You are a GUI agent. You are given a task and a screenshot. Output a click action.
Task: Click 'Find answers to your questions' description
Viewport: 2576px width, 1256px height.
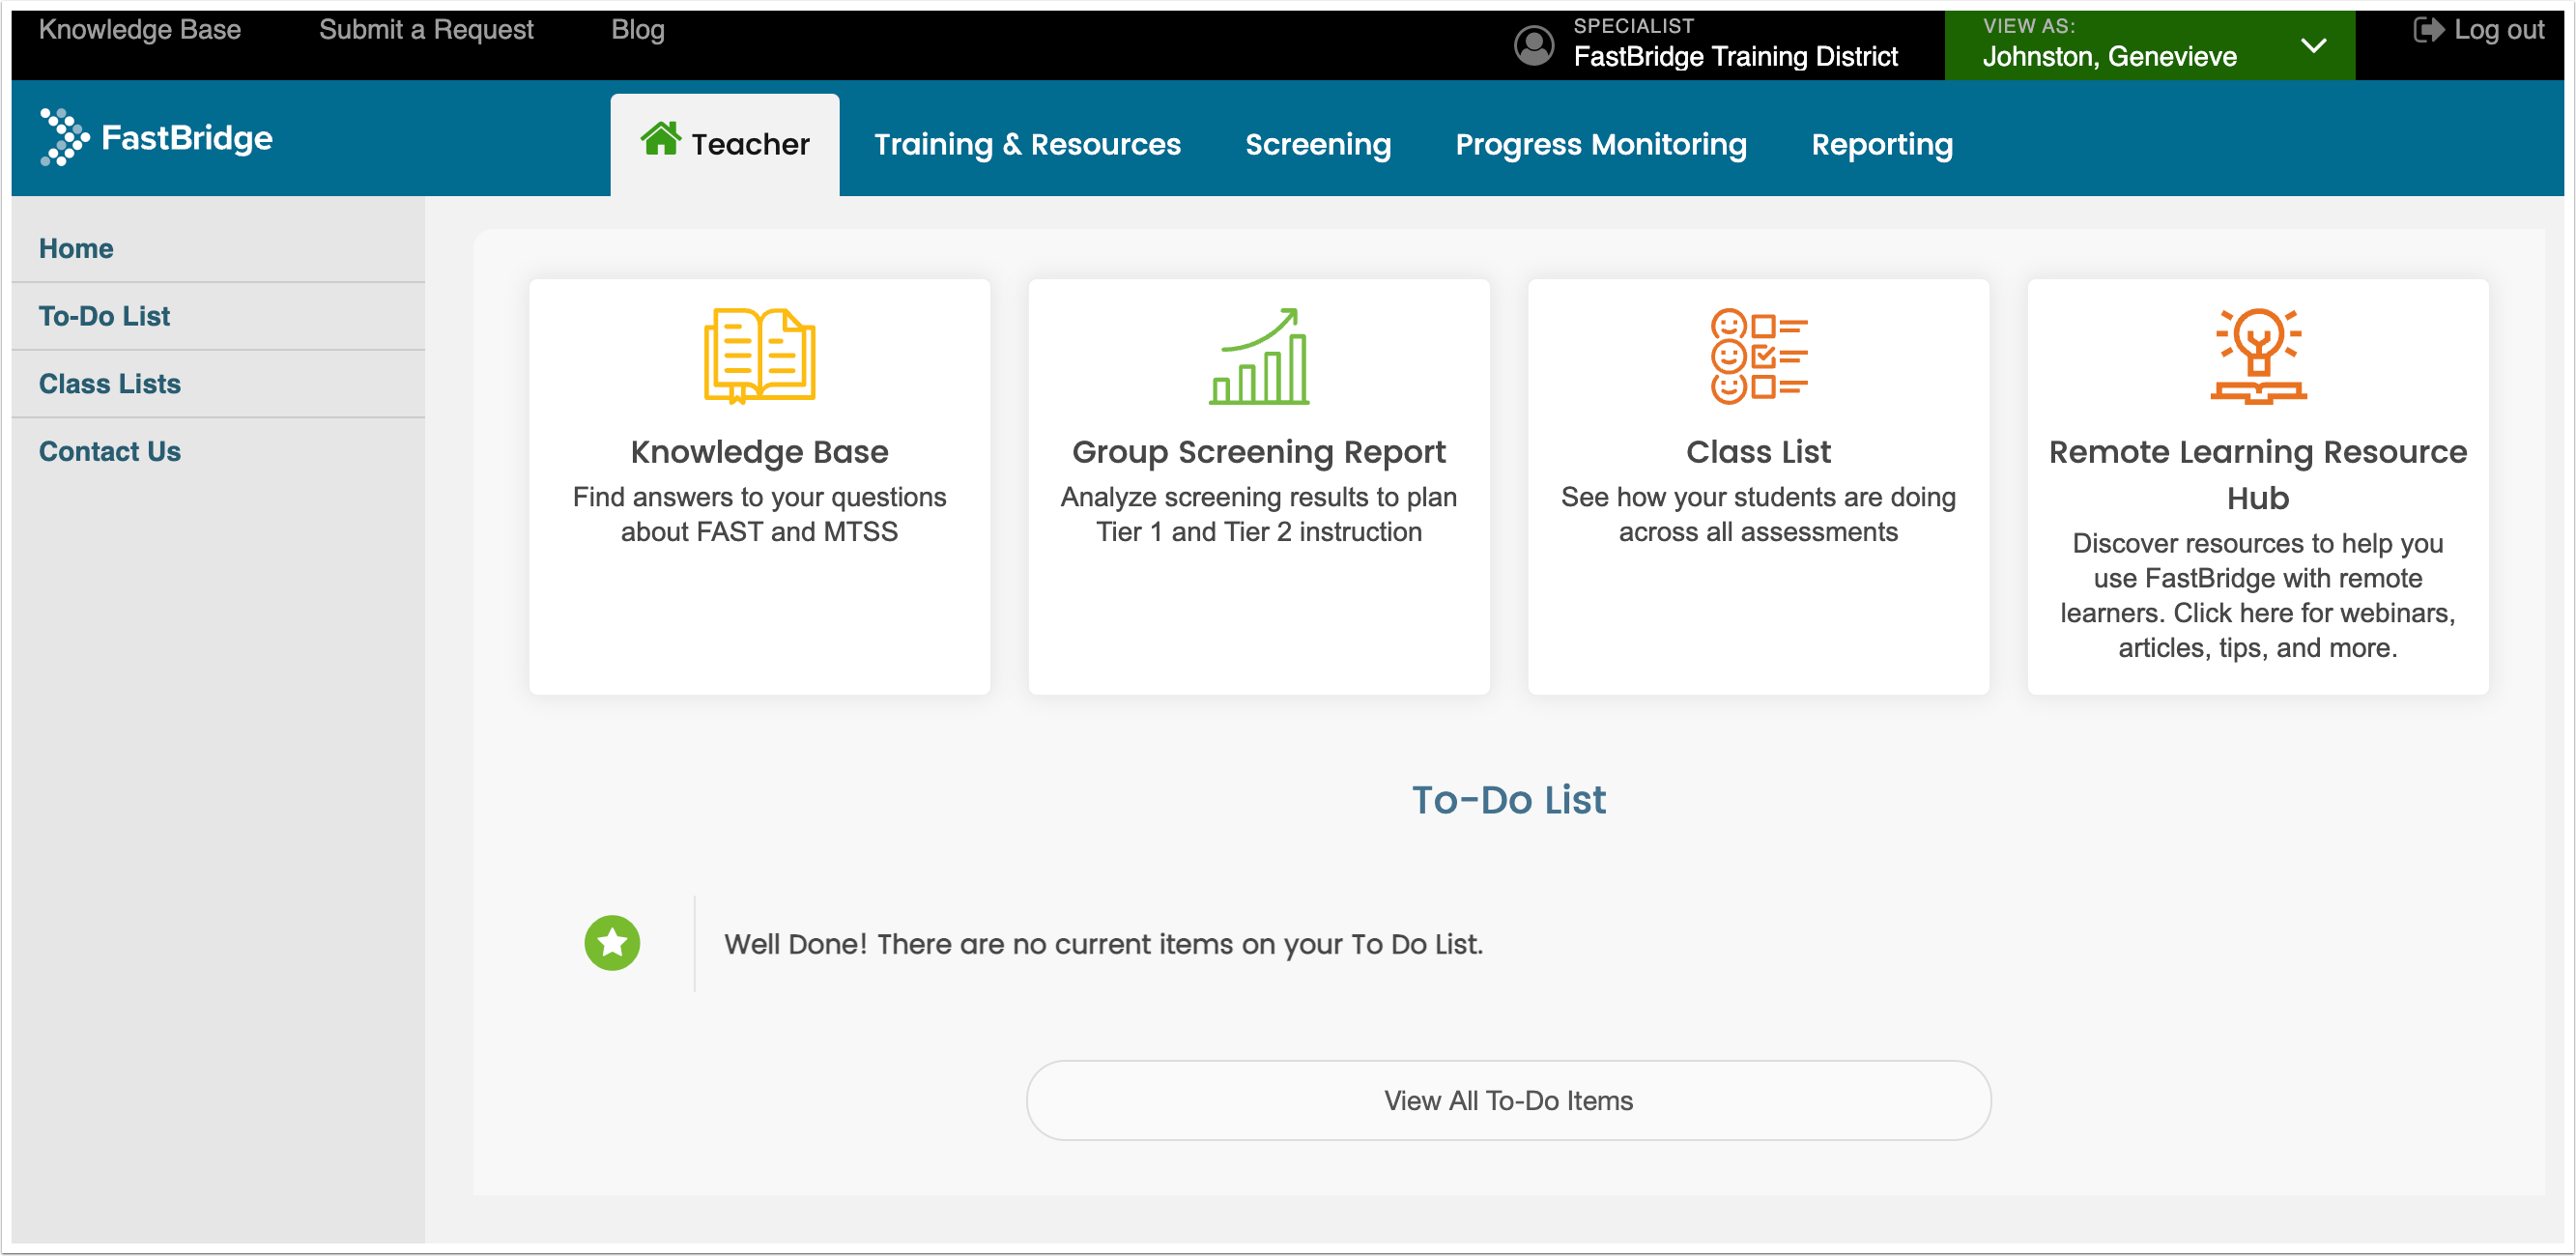pyautogui.click(x=759, y=514)
